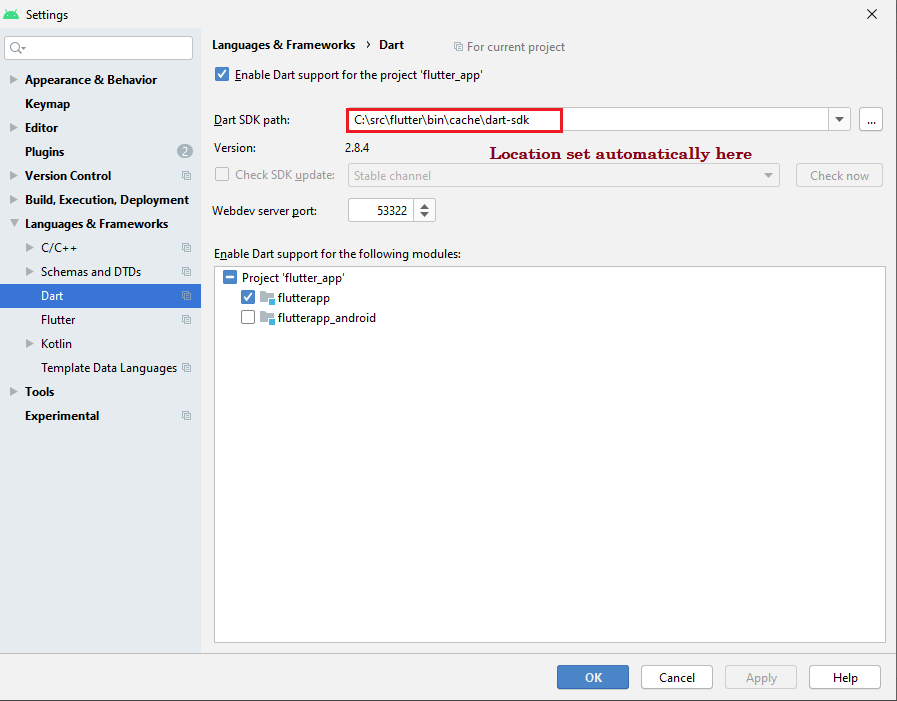Click the project-level icon beside Version Control
This screenshot has width=897, height=701.
pos(186,176)
